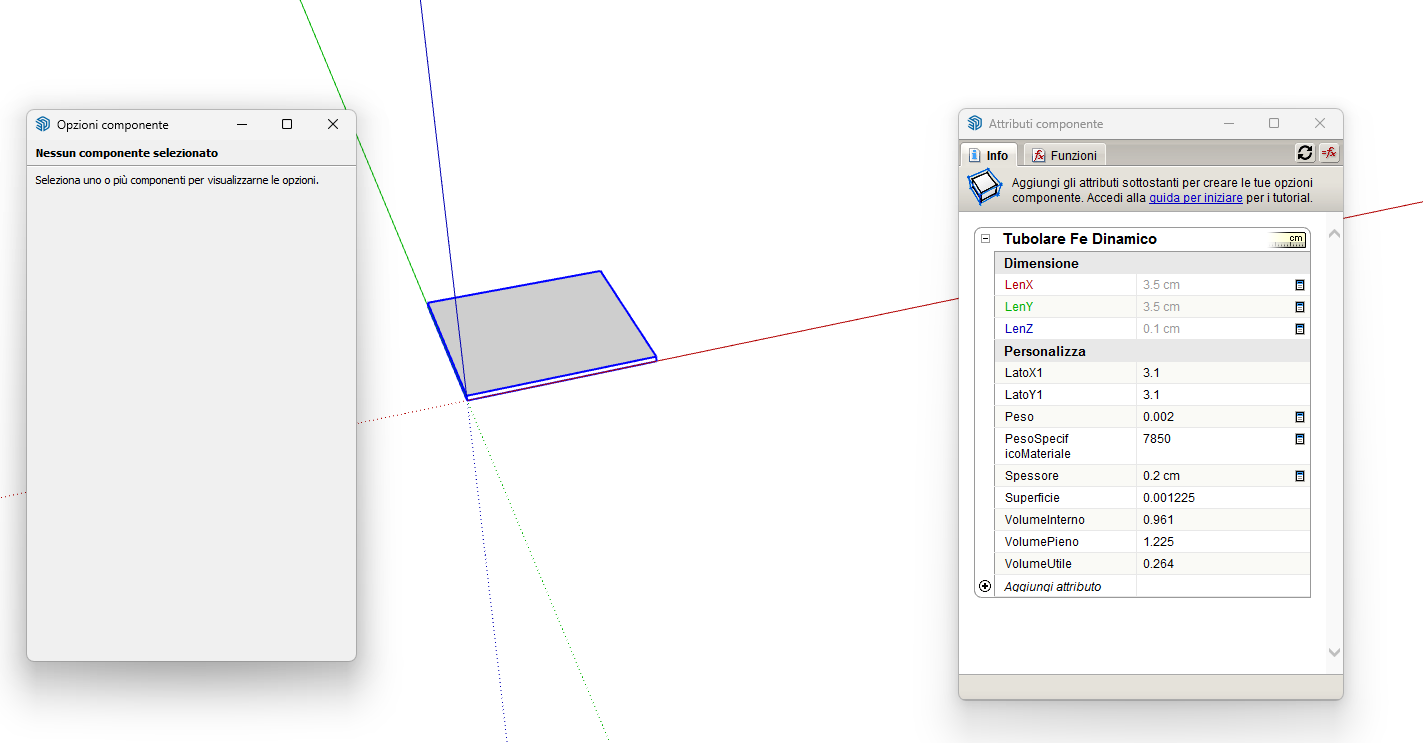Viewport: 1423px width, 743px height.
Task: Click the plus icon beside Aggiungi attributo
Action: [x=985, y=586]
